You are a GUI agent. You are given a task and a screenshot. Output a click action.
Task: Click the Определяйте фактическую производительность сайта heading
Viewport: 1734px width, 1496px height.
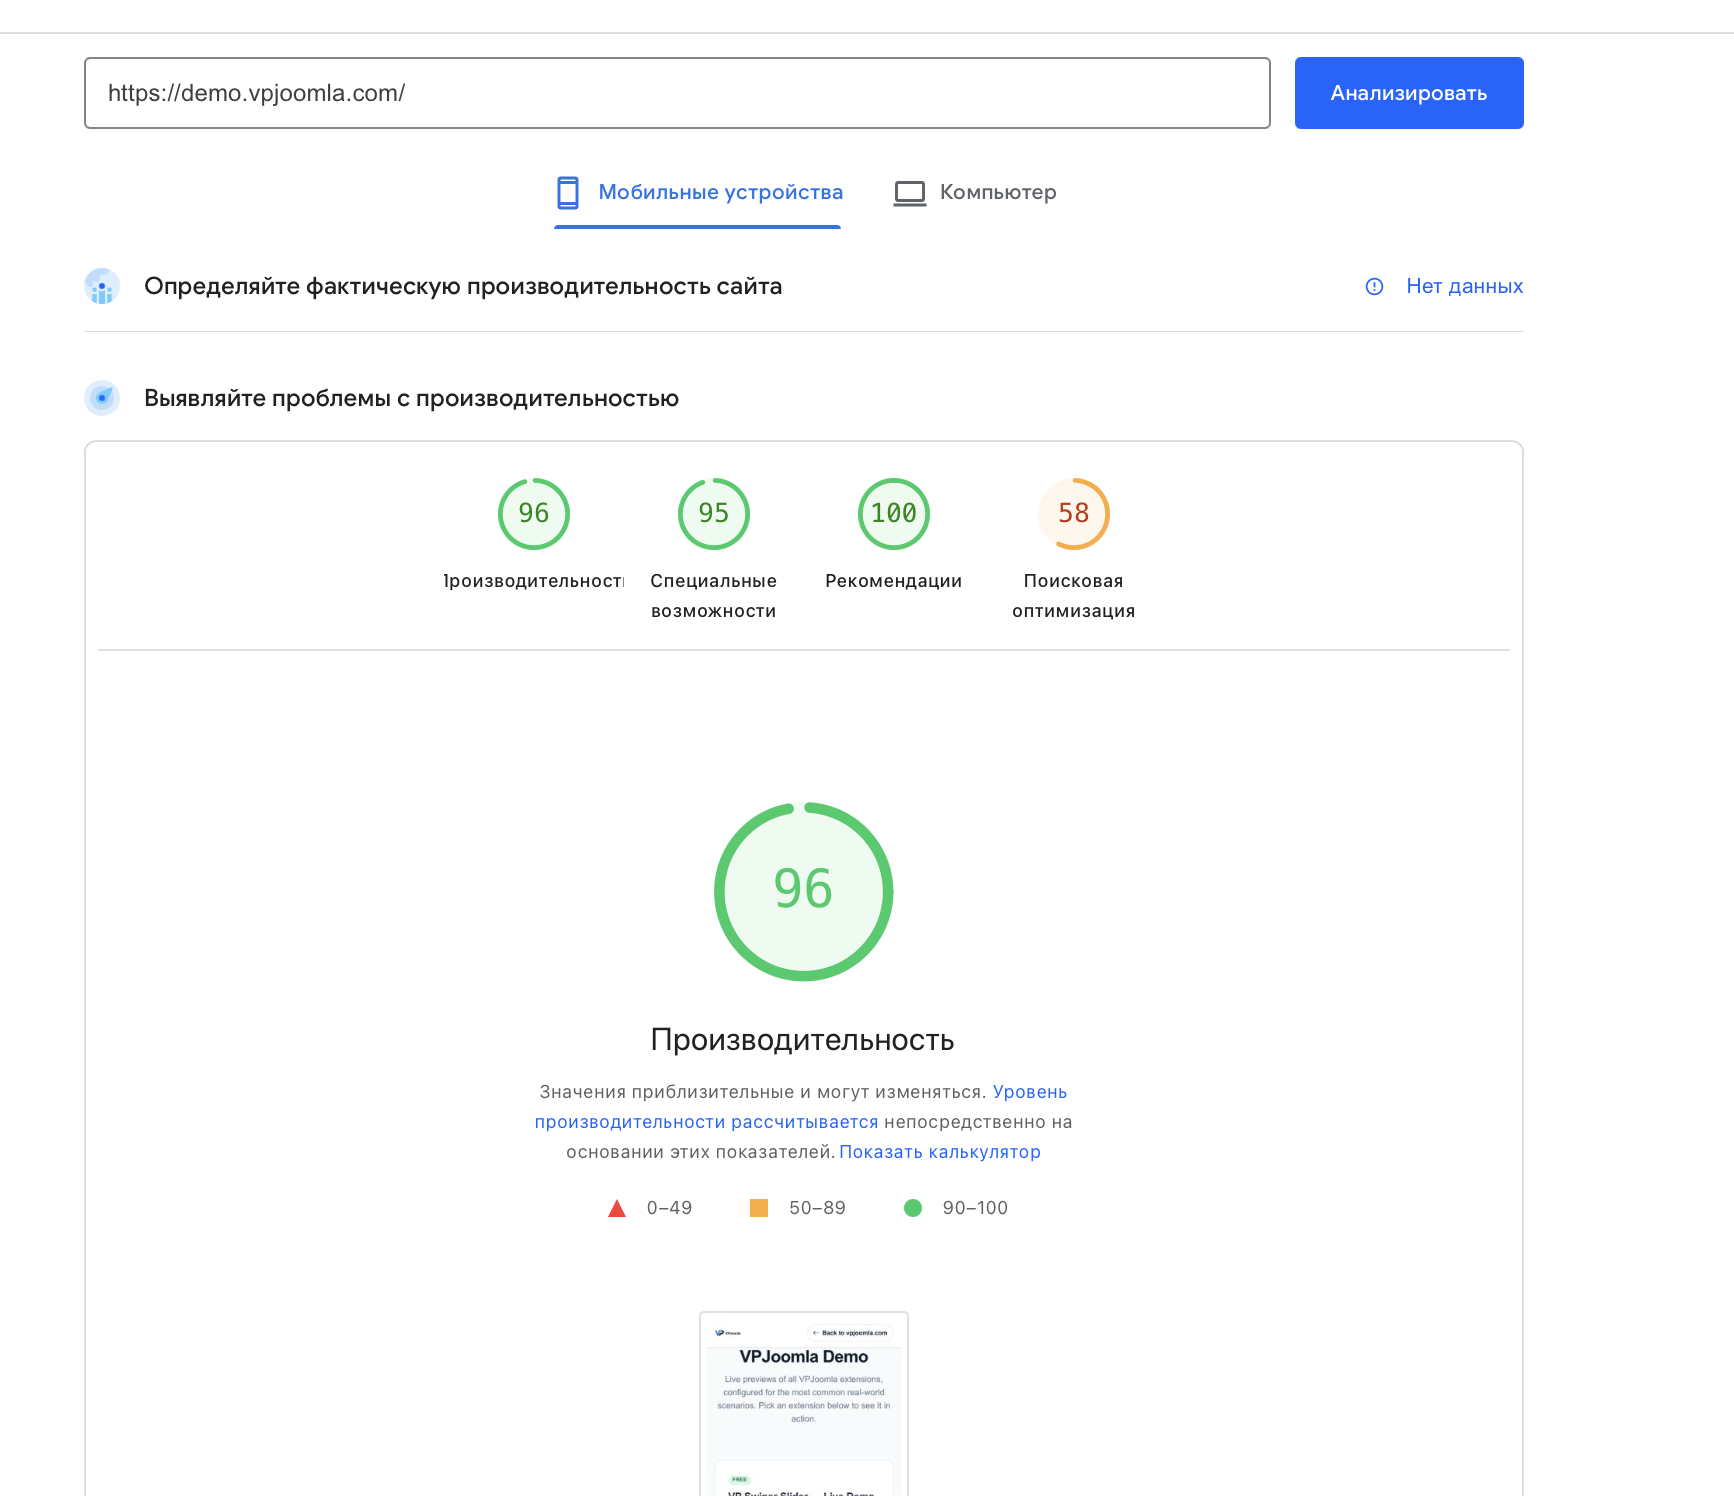463,286
